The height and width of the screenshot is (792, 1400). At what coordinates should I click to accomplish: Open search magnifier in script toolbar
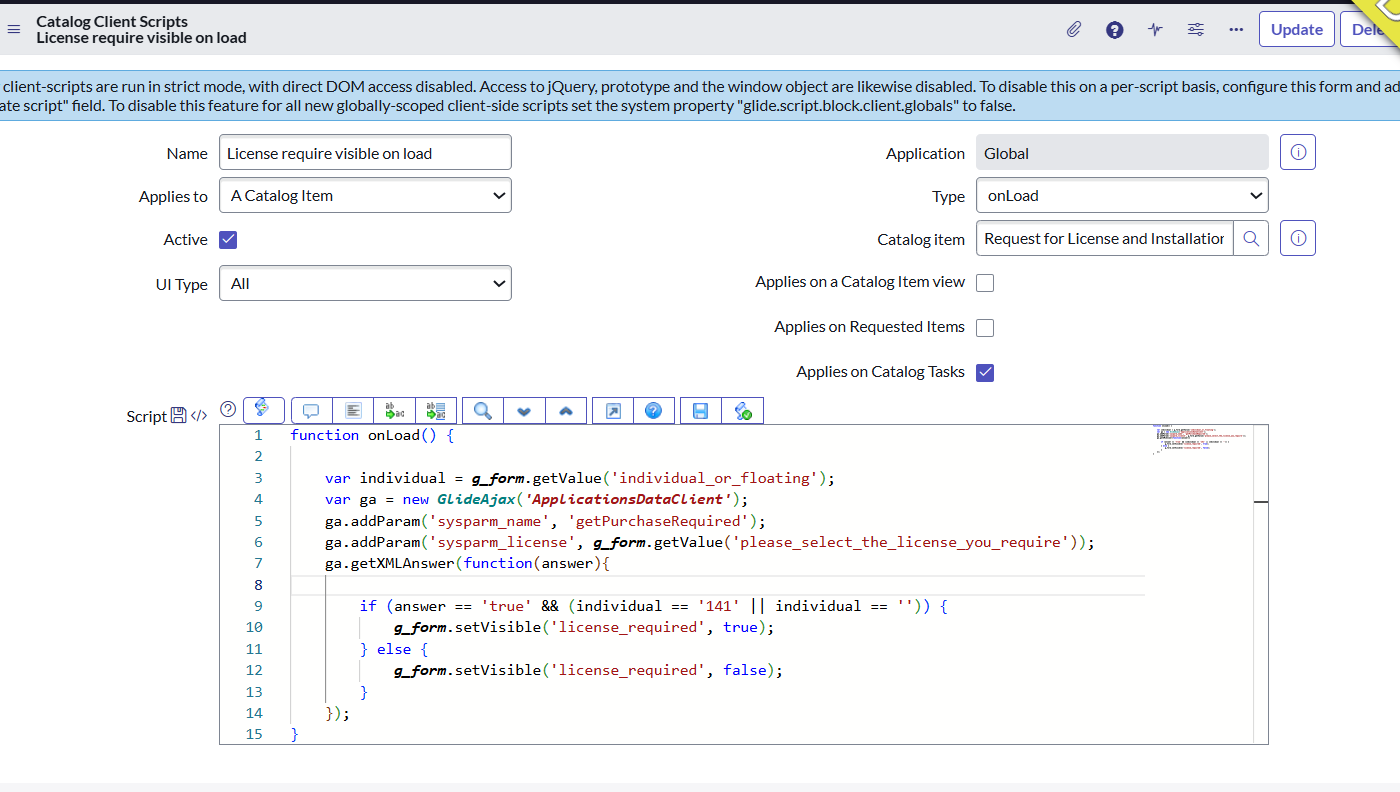tap(483, 410)
